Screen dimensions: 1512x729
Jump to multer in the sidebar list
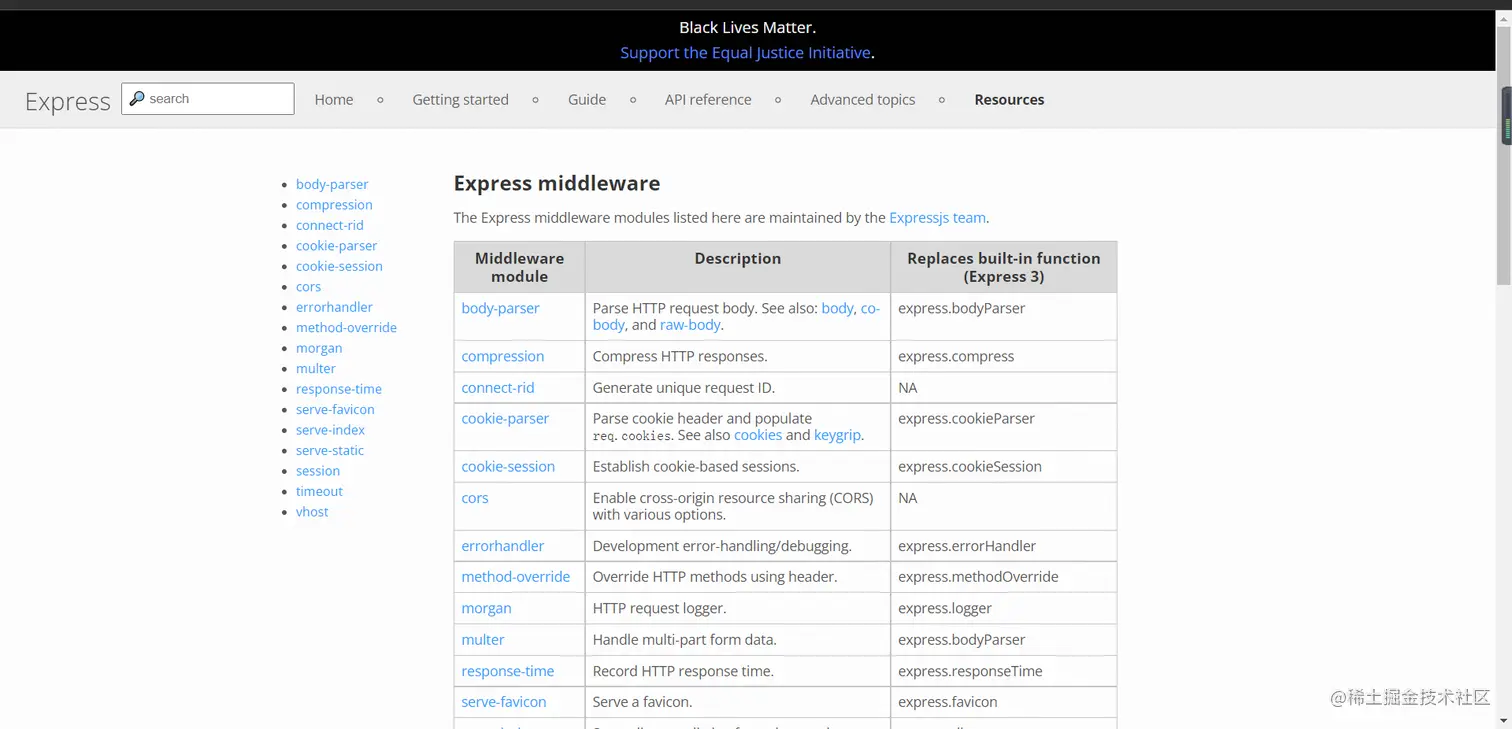pos(316,368)
